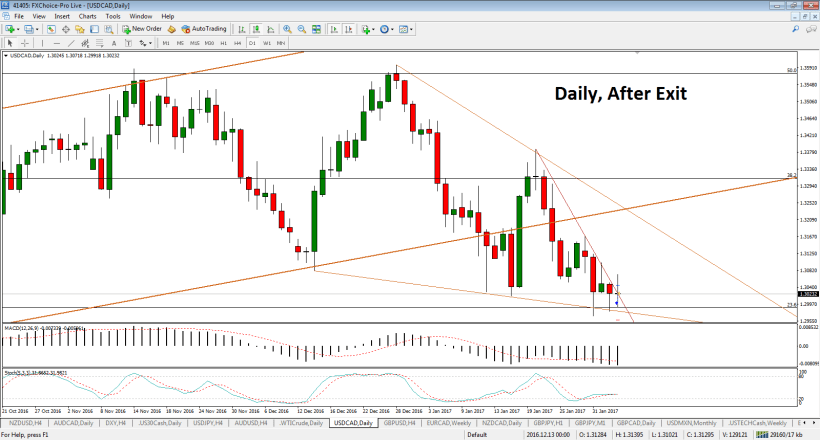Zoom out of the chart

click(x=302, y=29)
